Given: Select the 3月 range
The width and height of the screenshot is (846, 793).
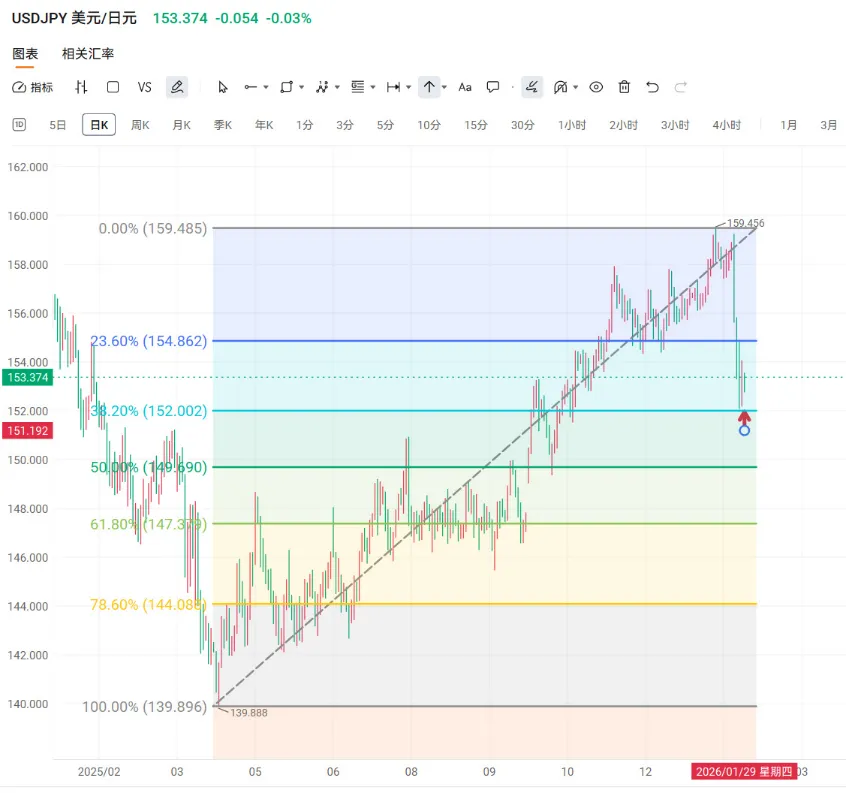Looking at the screenshot, I should (829, 125).
